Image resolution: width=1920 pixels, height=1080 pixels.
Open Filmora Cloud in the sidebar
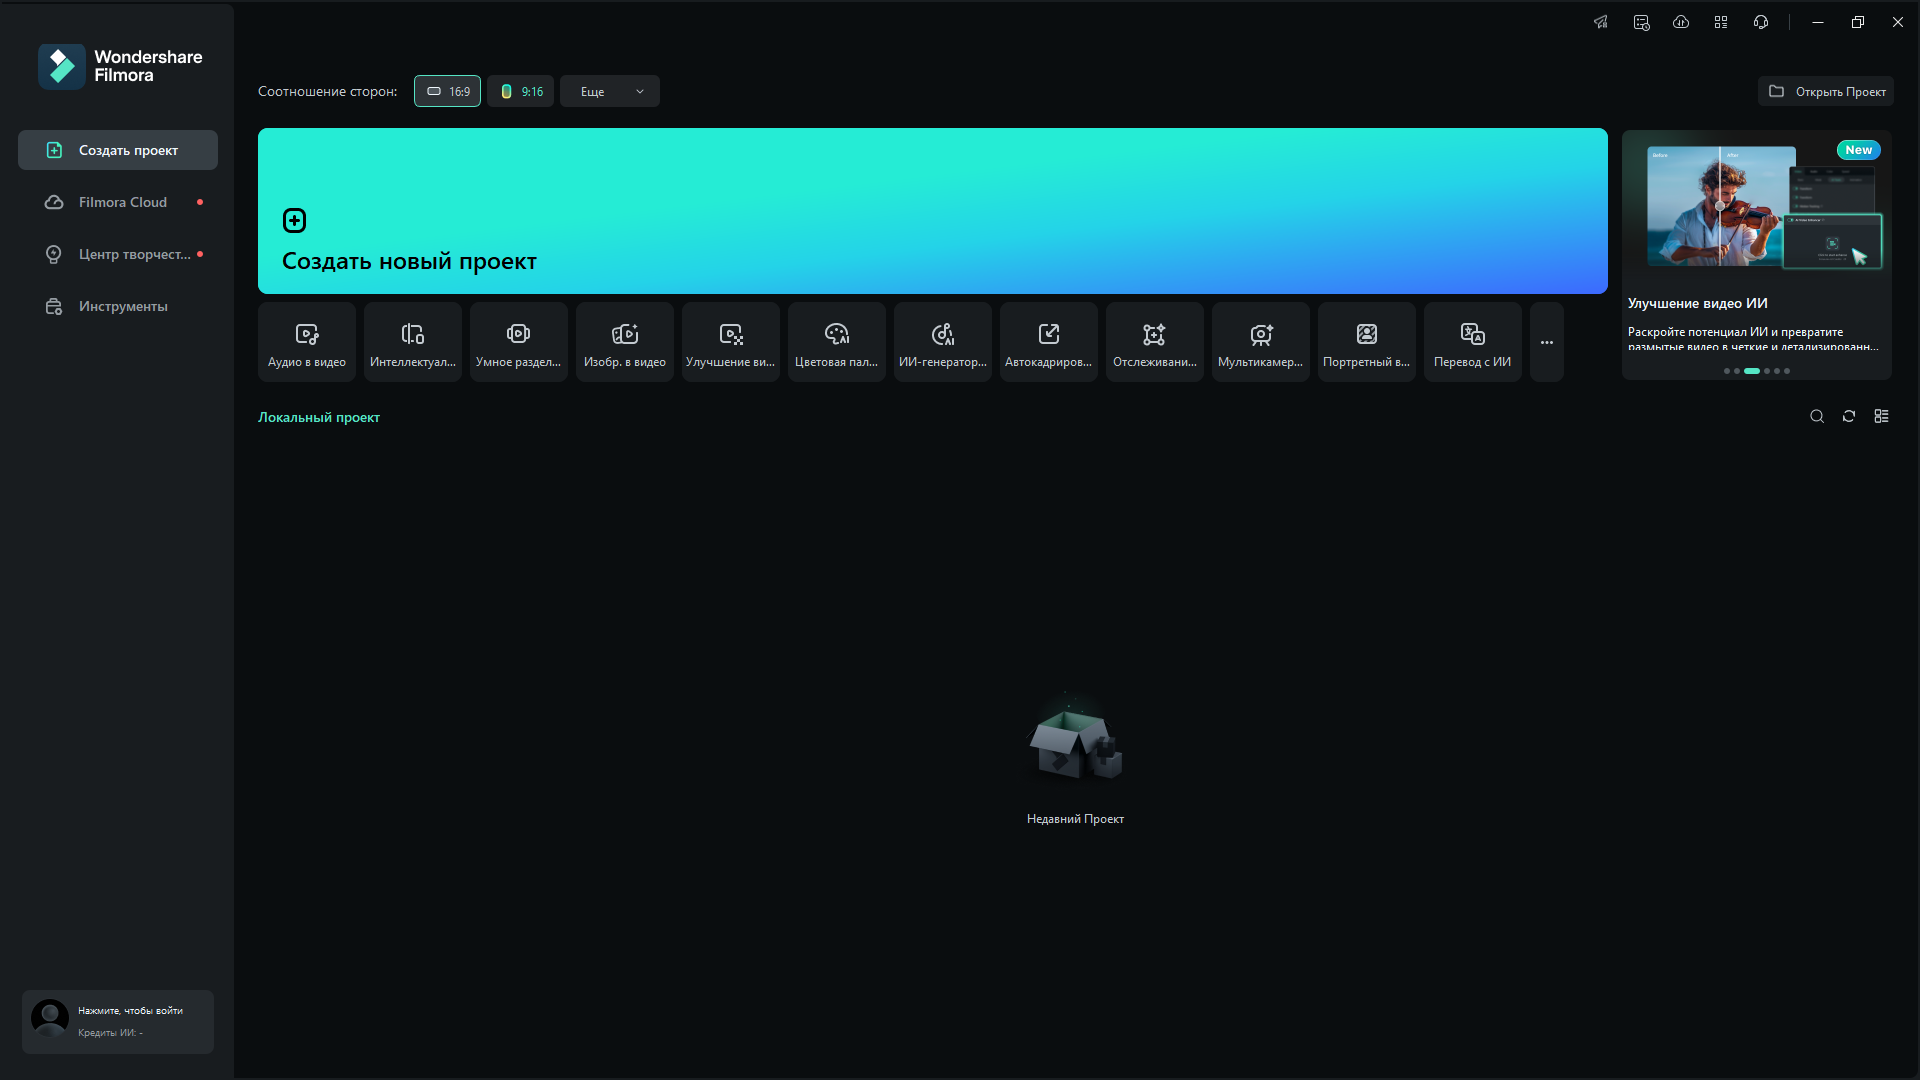tap(122, 202)
